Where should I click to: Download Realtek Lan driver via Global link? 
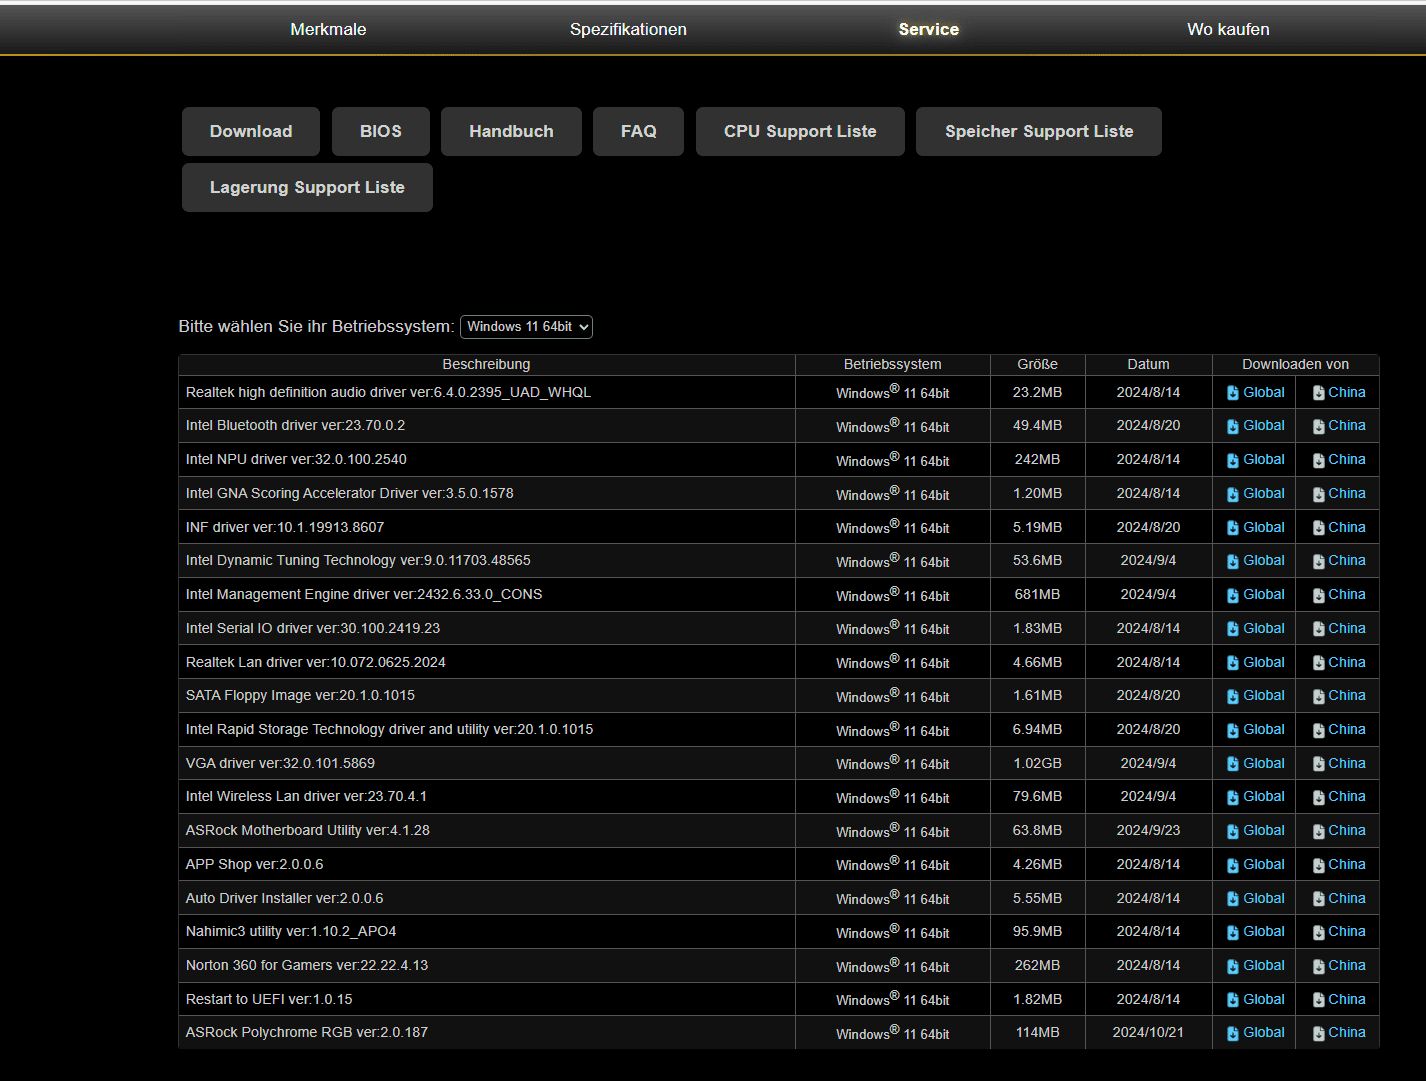[x=1264, y=662]
